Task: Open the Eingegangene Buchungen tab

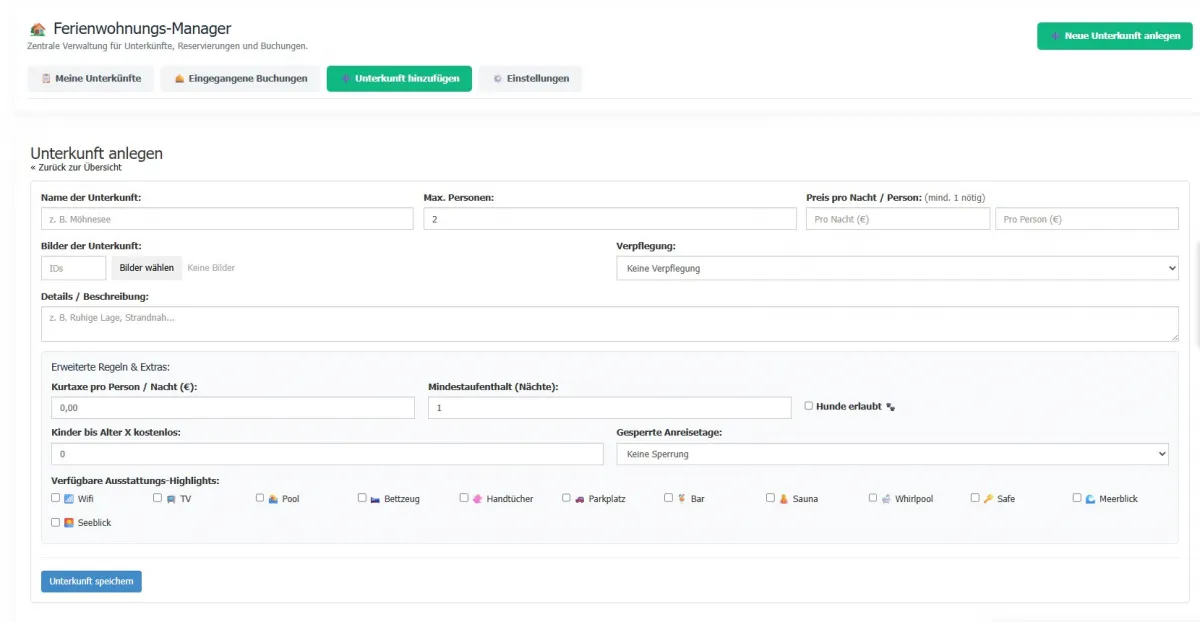Action: 241,79
